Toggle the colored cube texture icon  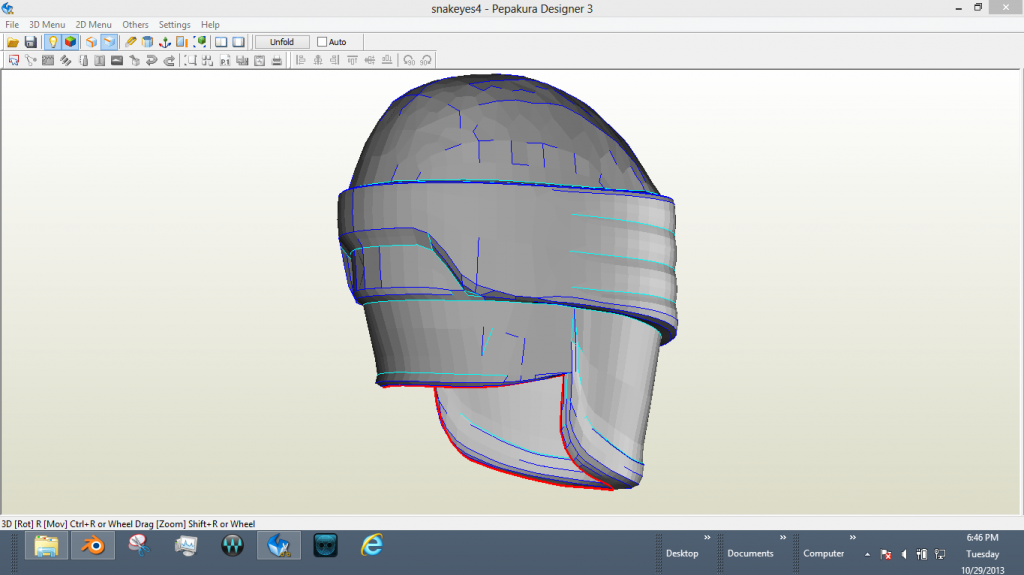coord(70,42)
